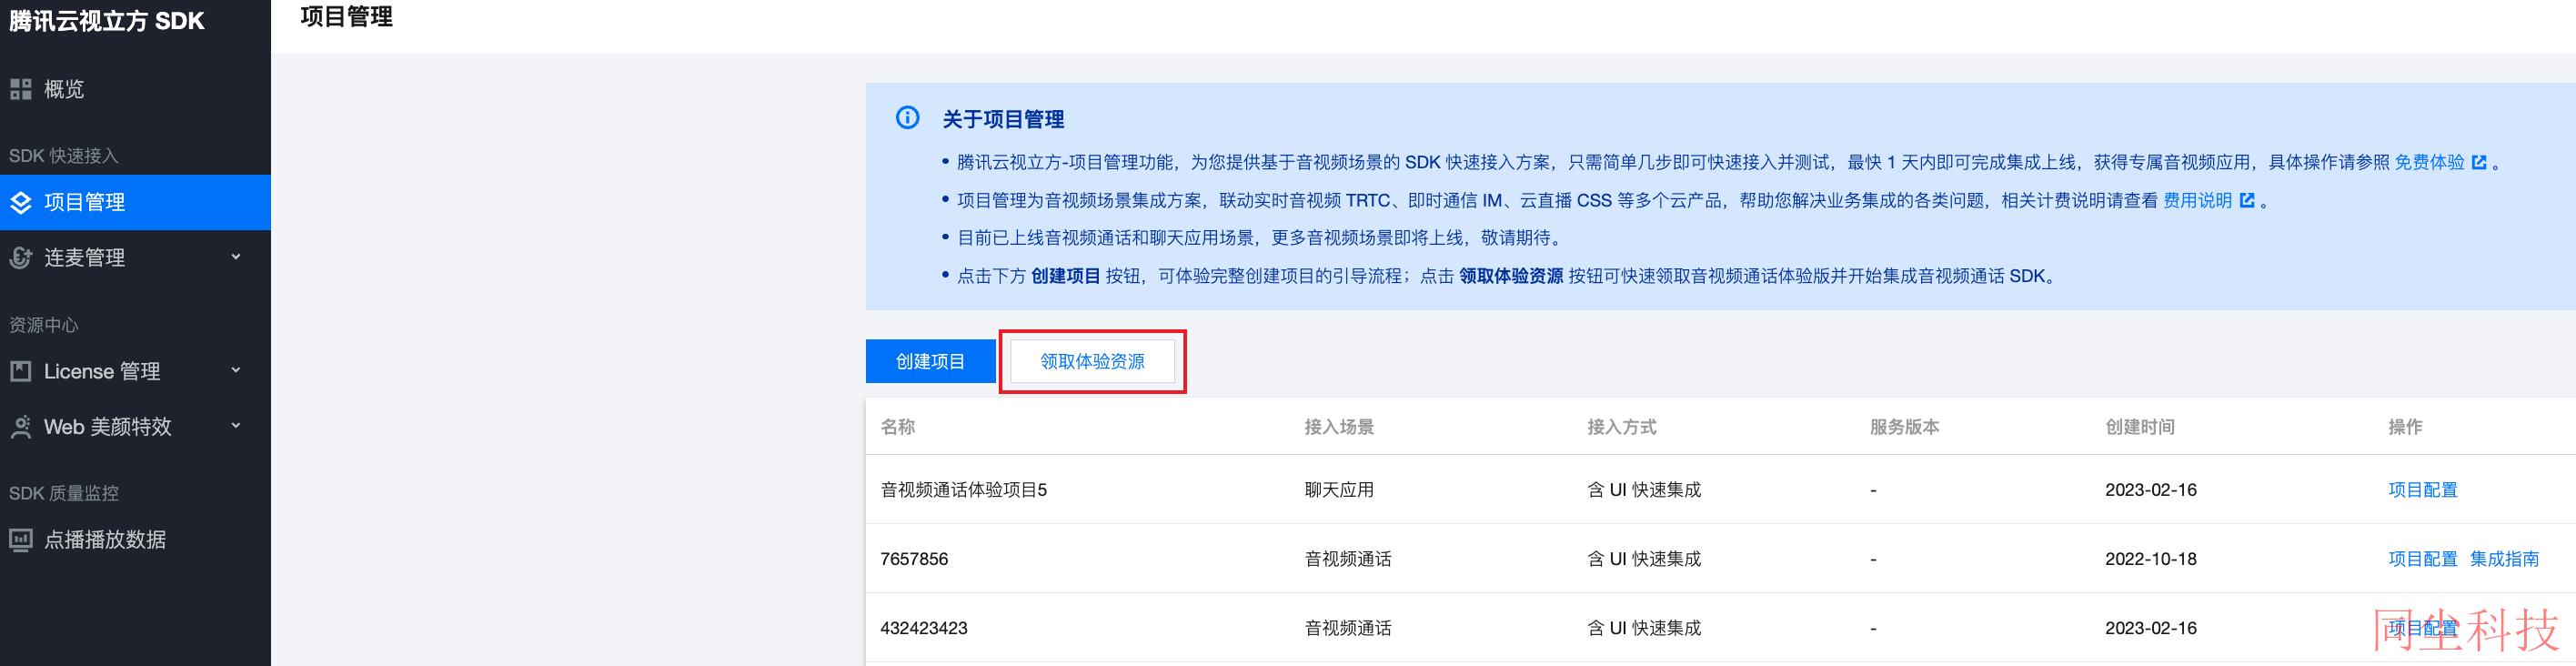Click the License 管理 icon

(21, 371)
